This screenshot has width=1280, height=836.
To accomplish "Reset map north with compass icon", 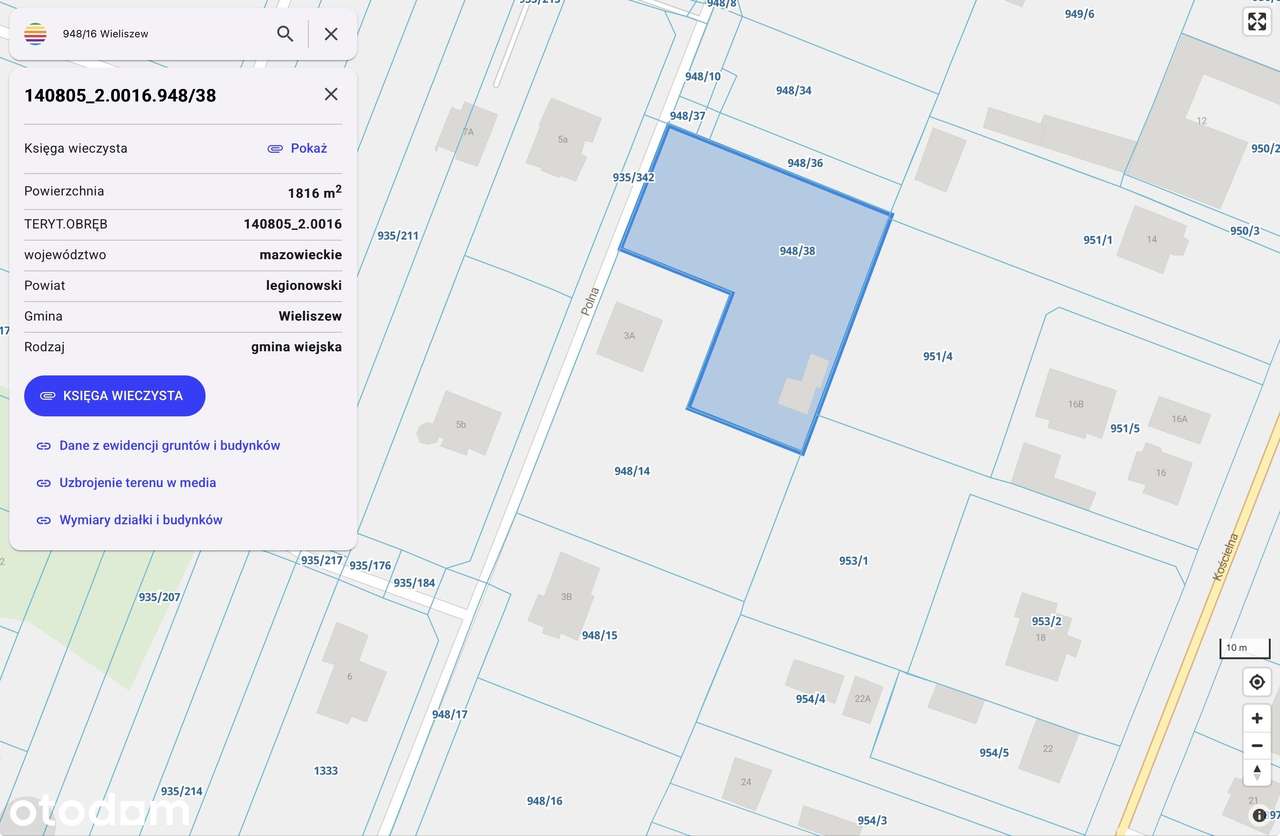I will pos(1257,771).
